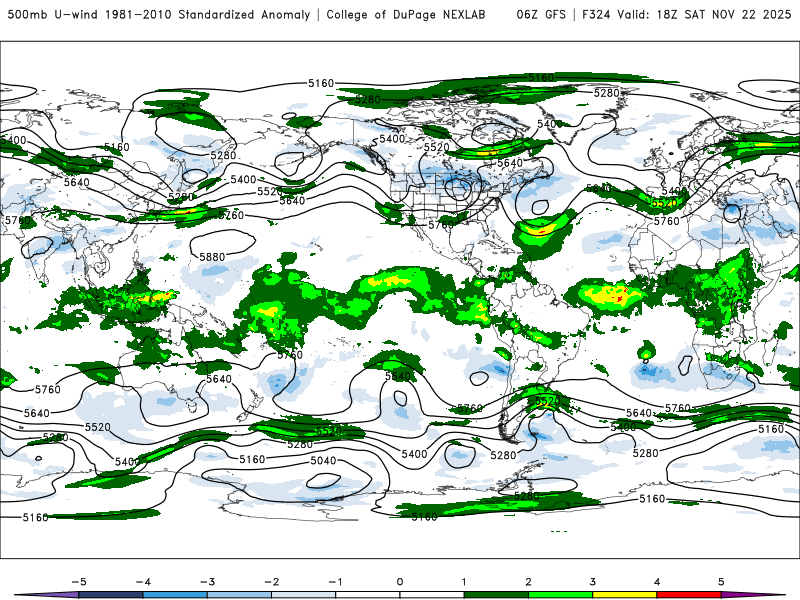Click the 5040 contour label
Viewport: 800px width, 600px height.
323,461
